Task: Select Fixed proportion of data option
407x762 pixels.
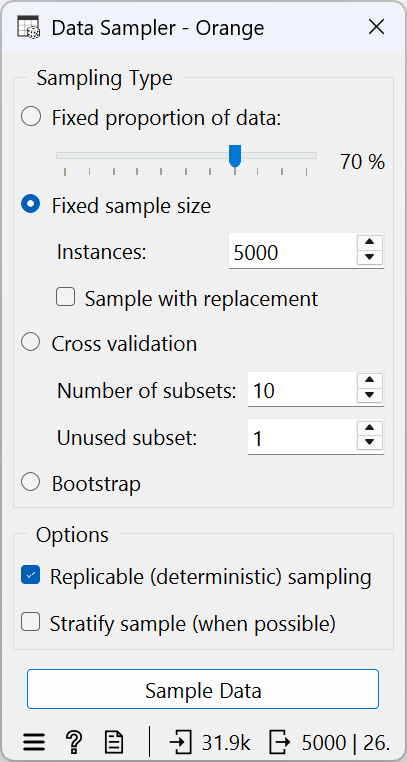Action: click(31, 117)
